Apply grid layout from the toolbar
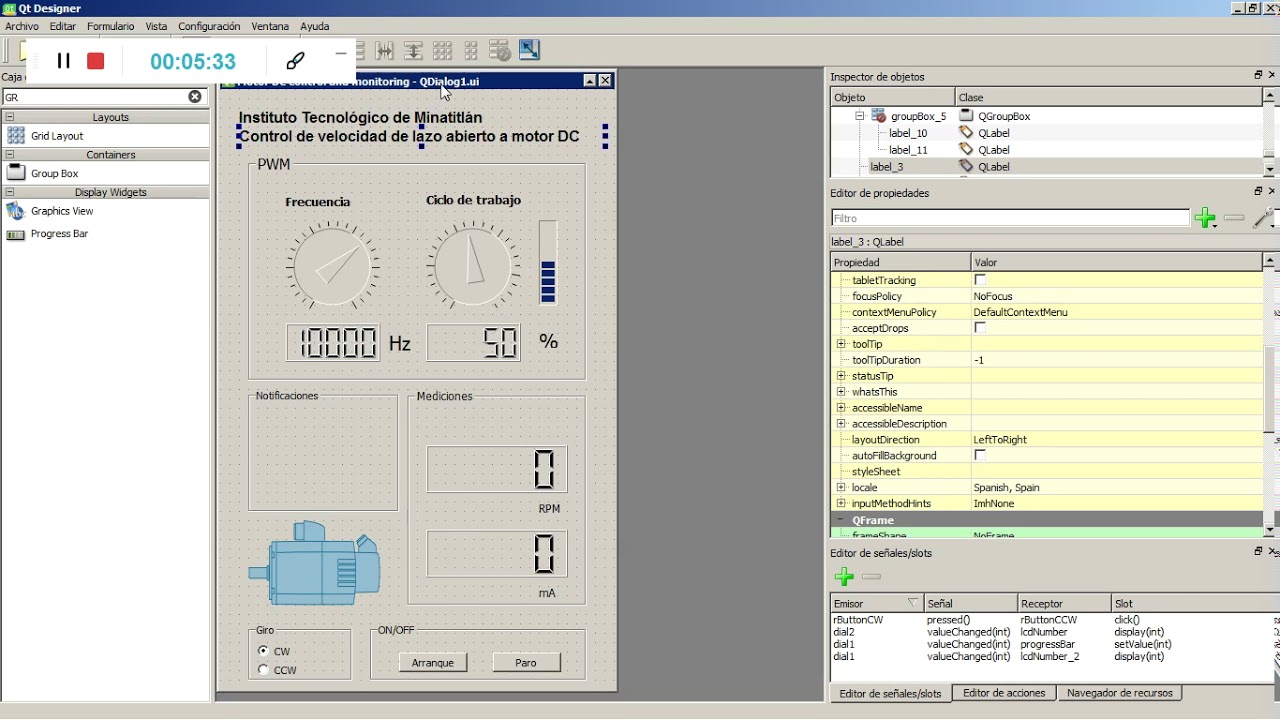Image resolution: width=1280 pixels, height=720 pixels. click(x=442, y=50)
